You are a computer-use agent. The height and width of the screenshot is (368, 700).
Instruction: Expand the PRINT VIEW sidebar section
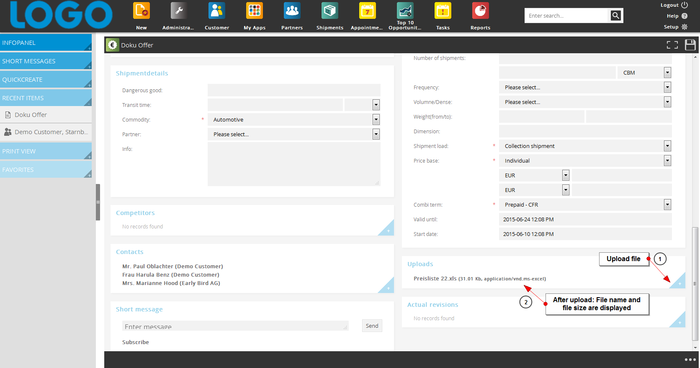(46, 151)
